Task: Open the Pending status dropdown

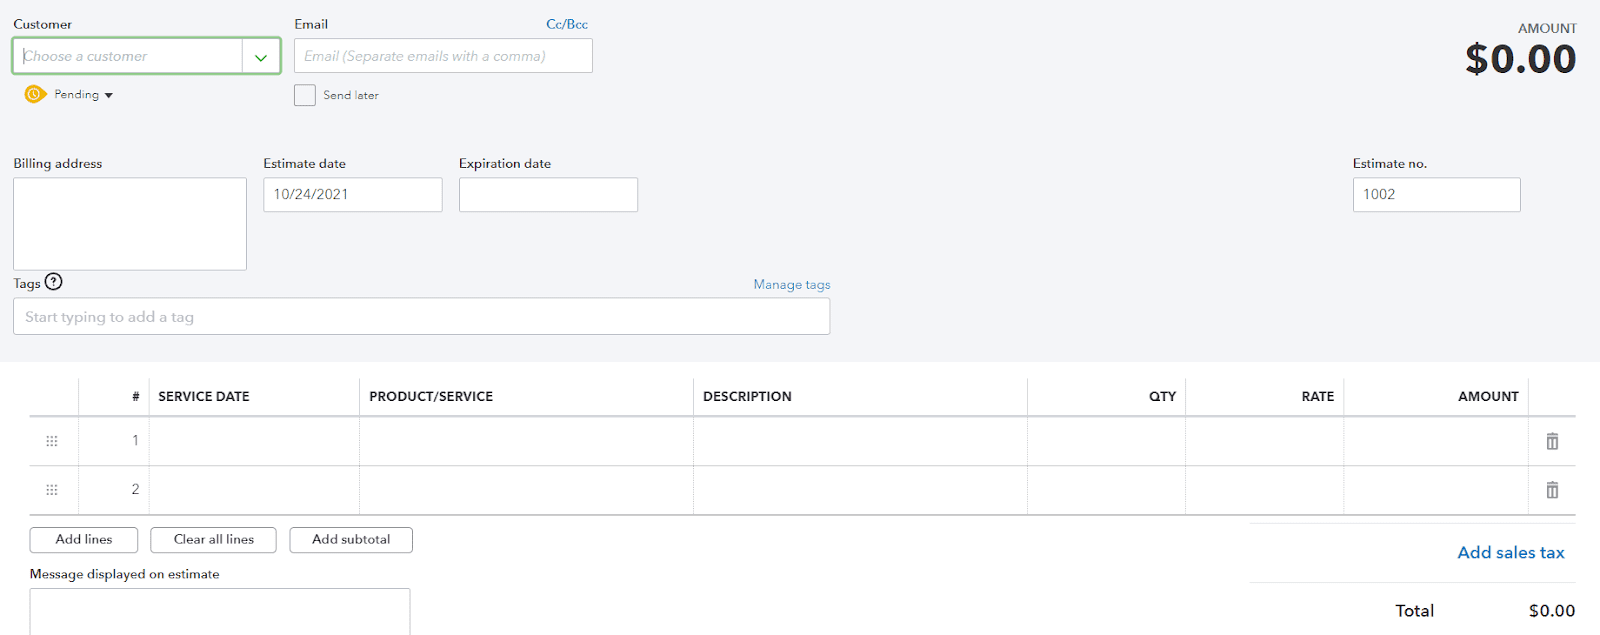Action: pos(84,95)
